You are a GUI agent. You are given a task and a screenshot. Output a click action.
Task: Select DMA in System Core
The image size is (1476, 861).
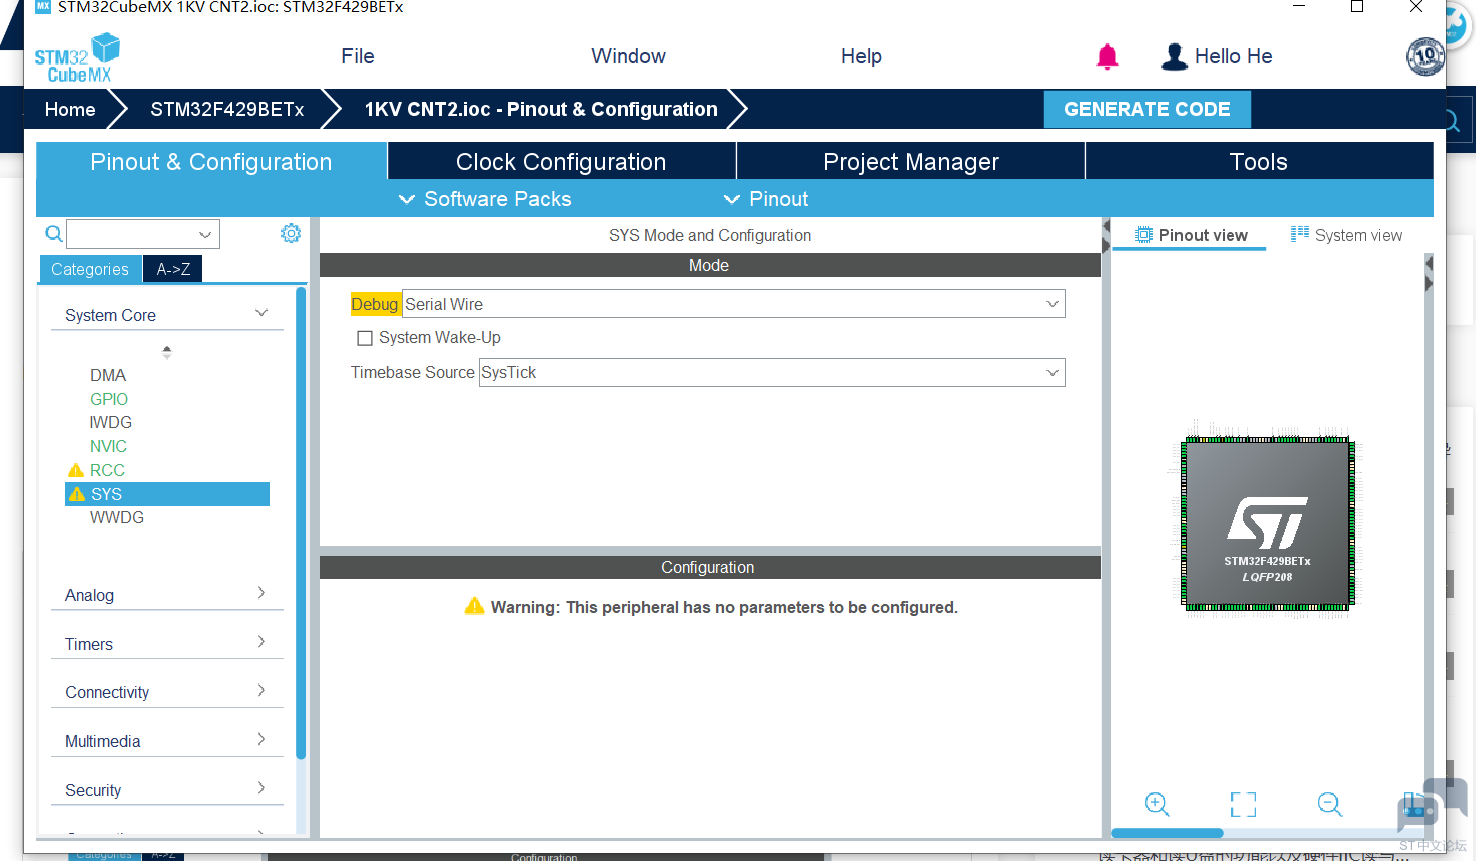[108, 375]
